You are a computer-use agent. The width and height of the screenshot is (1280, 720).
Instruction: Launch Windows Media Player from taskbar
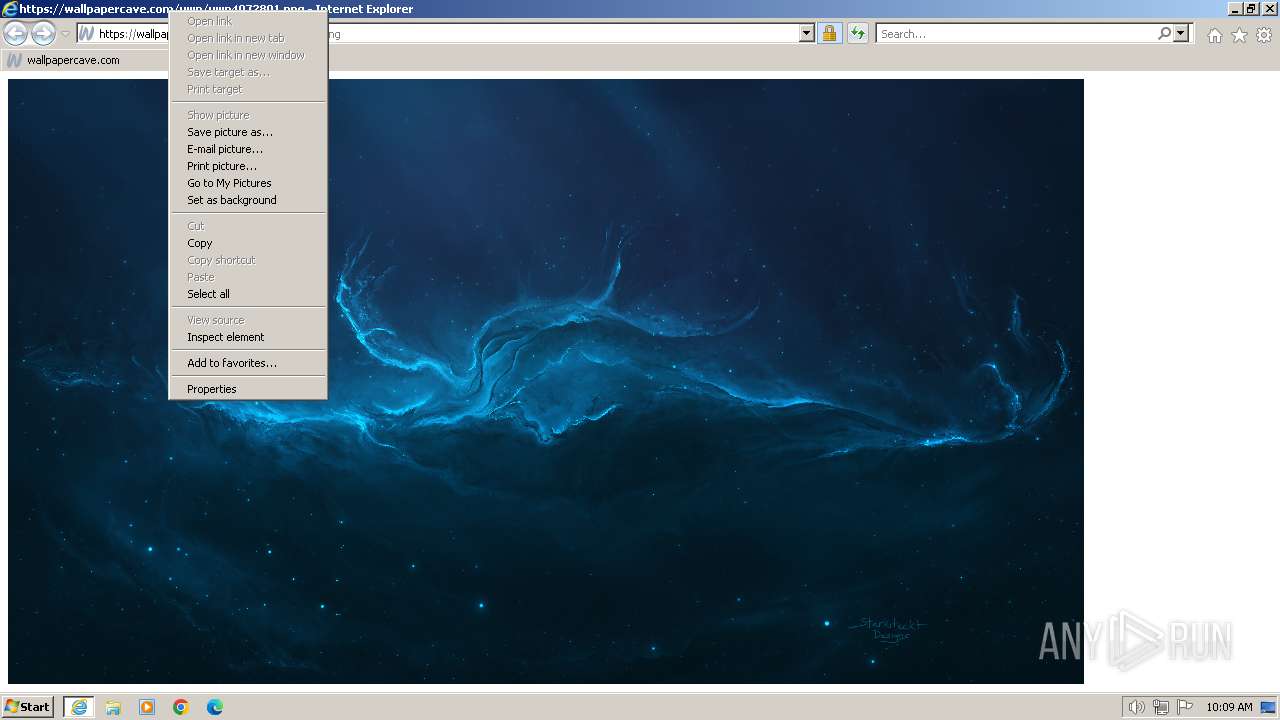[147, 707]
